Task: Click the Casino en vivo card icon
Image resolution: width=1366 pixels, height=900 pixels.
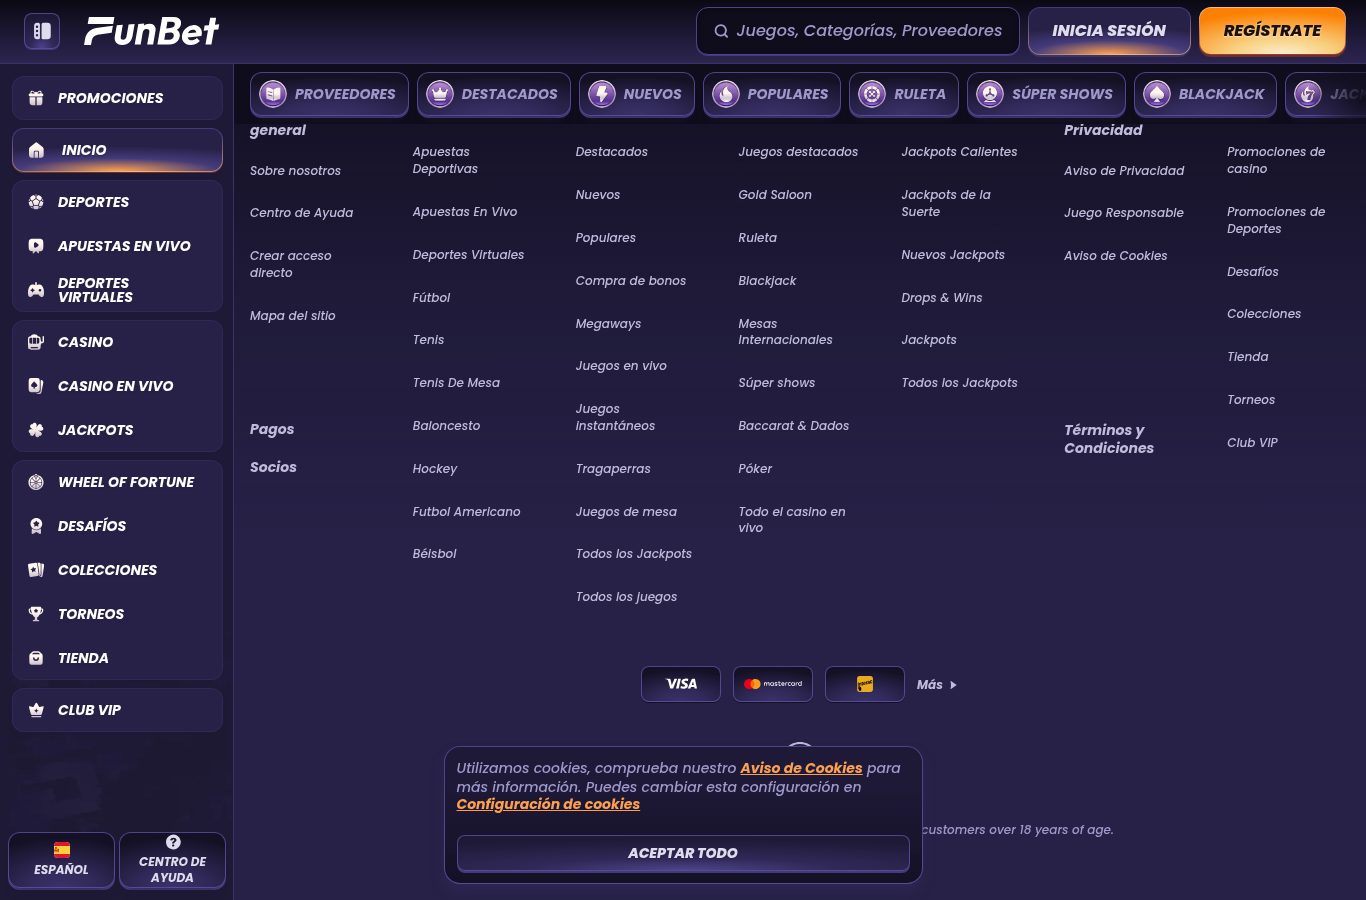Action: (36, 386)
